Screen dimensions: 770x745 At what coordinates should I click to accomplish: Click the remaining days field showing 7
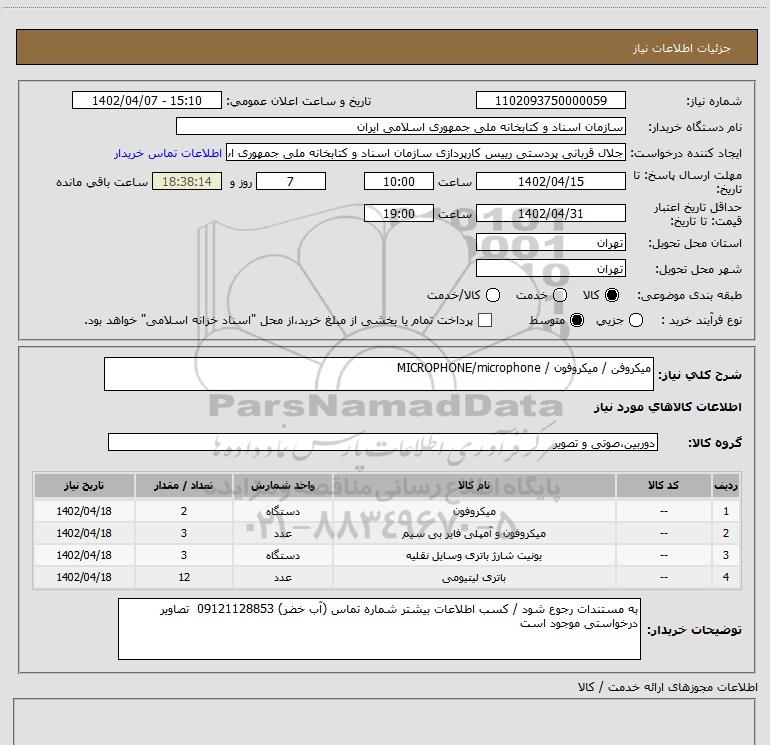[291, 181]
